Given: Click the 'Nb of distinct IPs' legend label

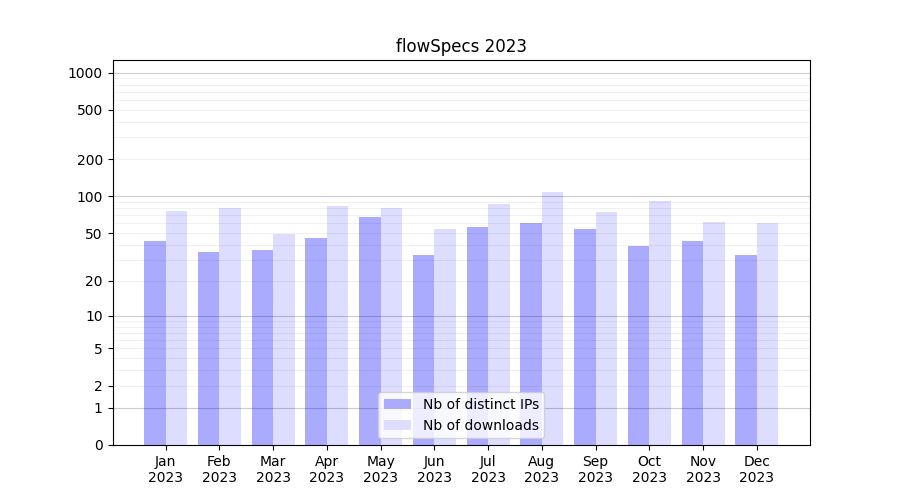Looking at the screenshot, I should point(480,404).
